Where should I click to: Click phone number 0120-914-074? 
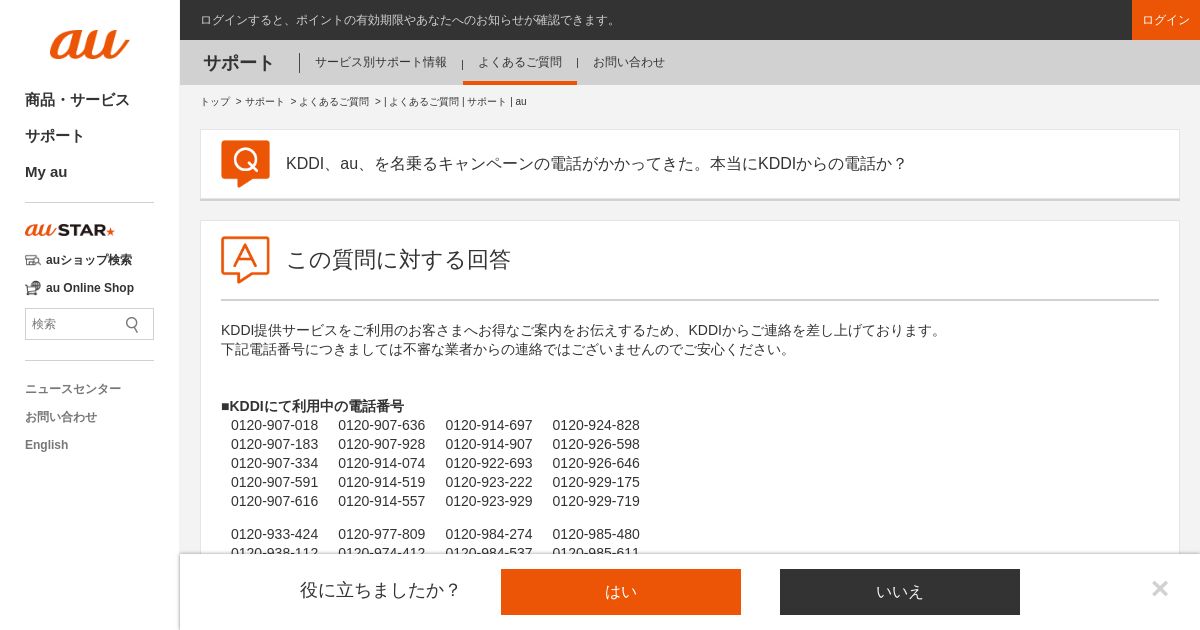(382, 463)
